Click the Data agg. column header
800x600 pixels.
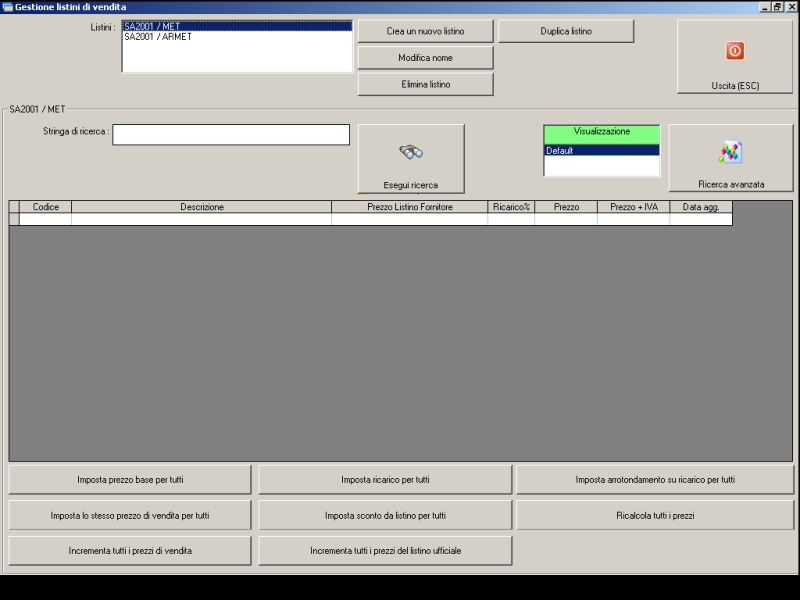701,207
